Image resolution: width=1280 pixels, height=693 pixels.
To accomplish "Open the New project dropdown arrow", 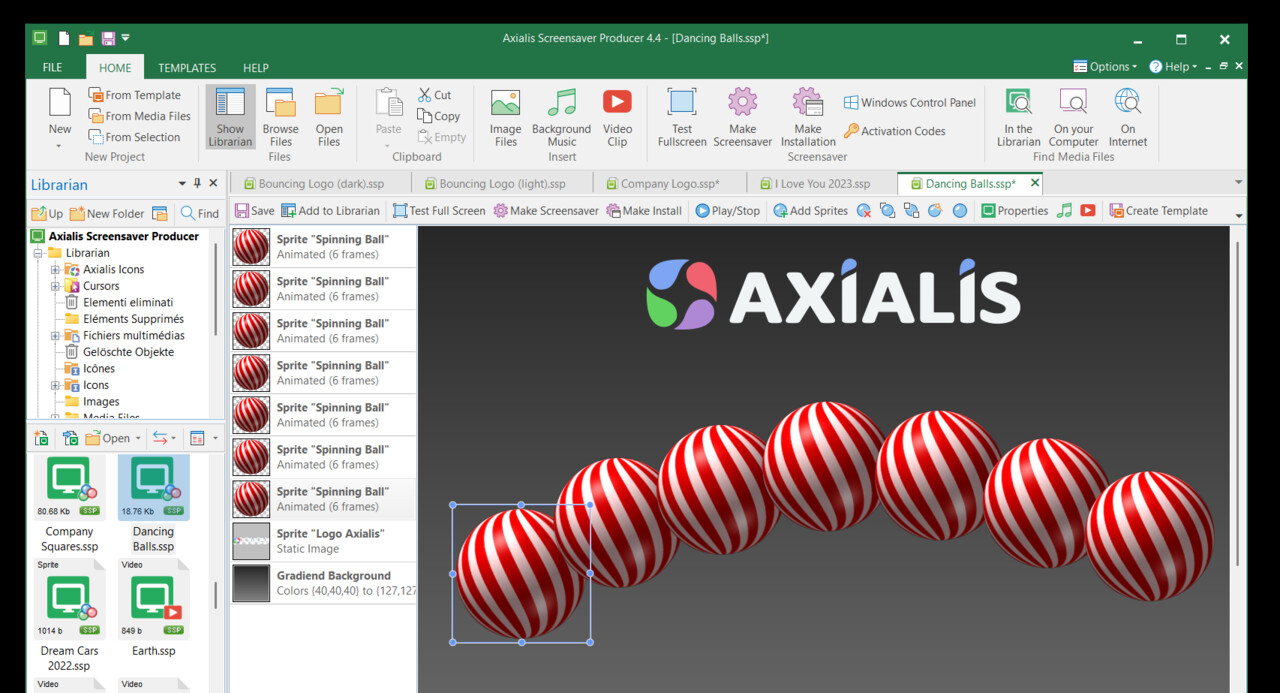I will click(x=59, y=144).
